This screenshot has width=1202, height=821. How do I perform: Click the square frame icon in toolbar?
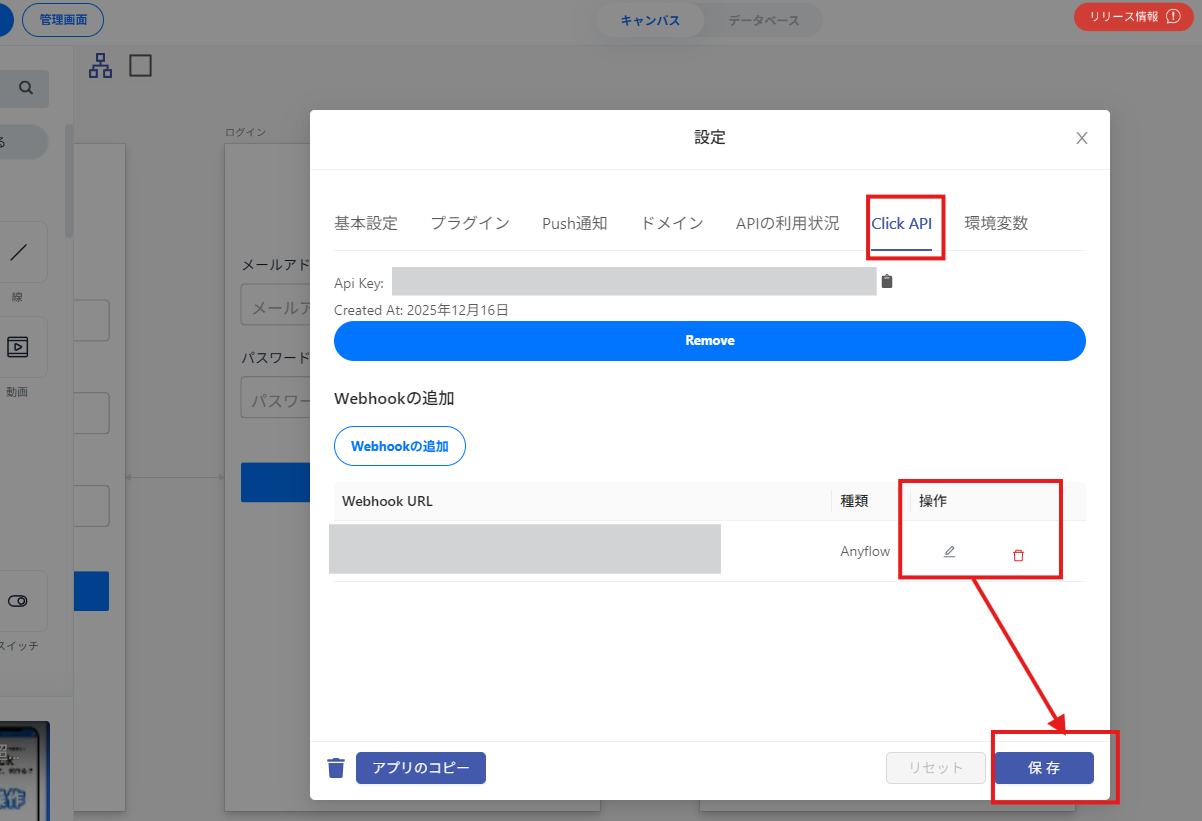[140, 66]
